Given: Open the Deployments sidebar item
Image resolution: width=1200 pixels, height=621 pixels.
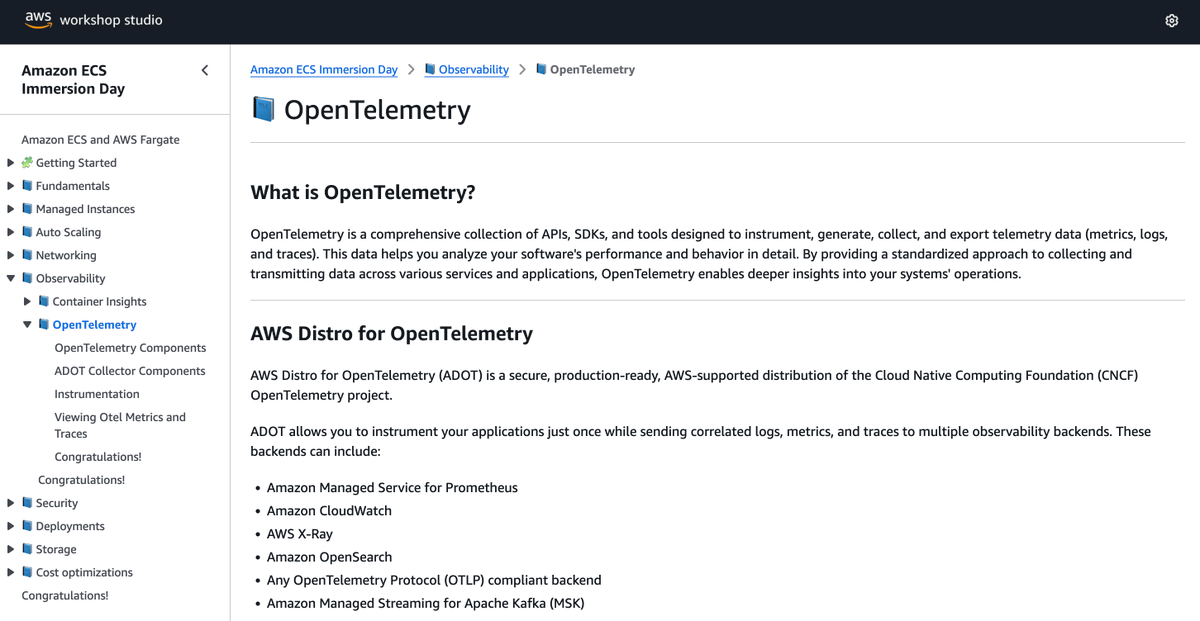Looking at the screenshot, I should pos(70,526).
